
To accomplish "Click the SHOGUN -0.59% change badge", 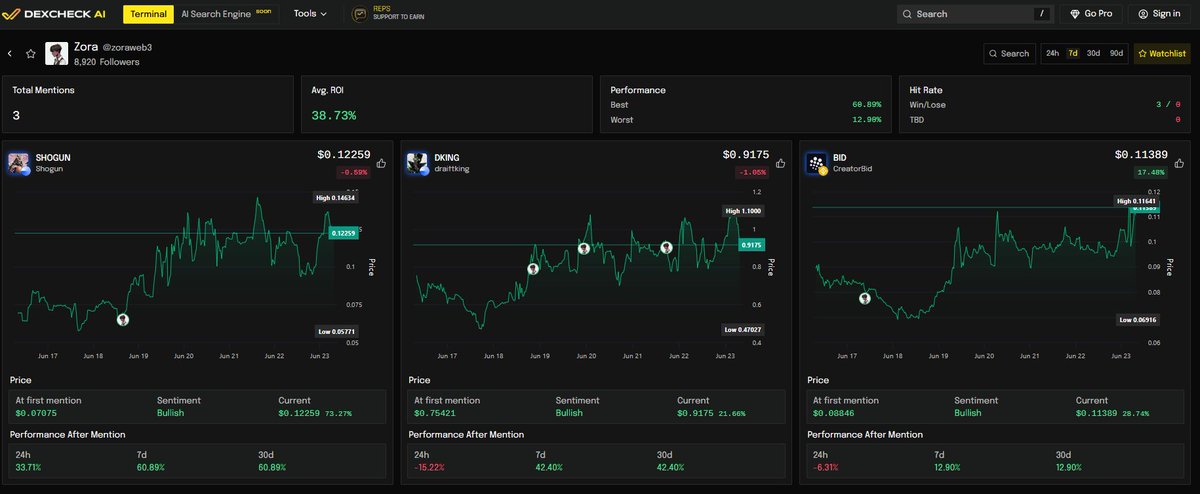I will (x=352, y=172).
